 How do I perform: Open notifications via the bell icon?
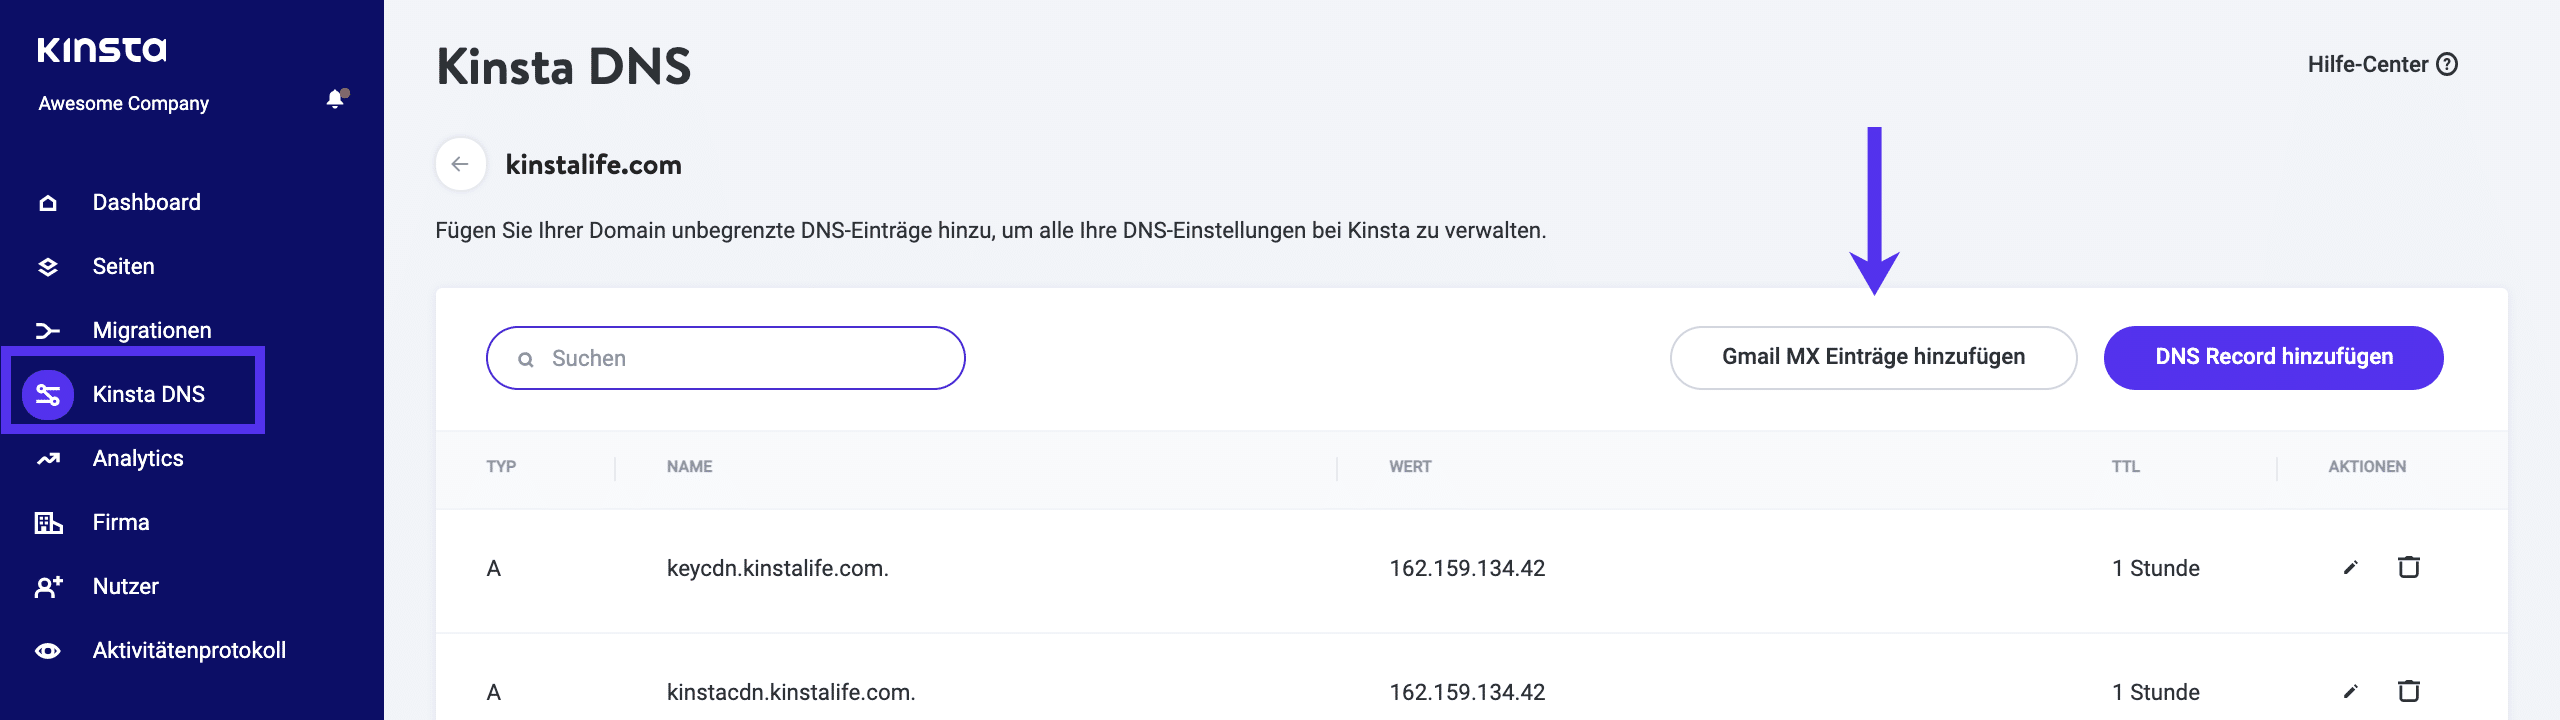[333, 100]
